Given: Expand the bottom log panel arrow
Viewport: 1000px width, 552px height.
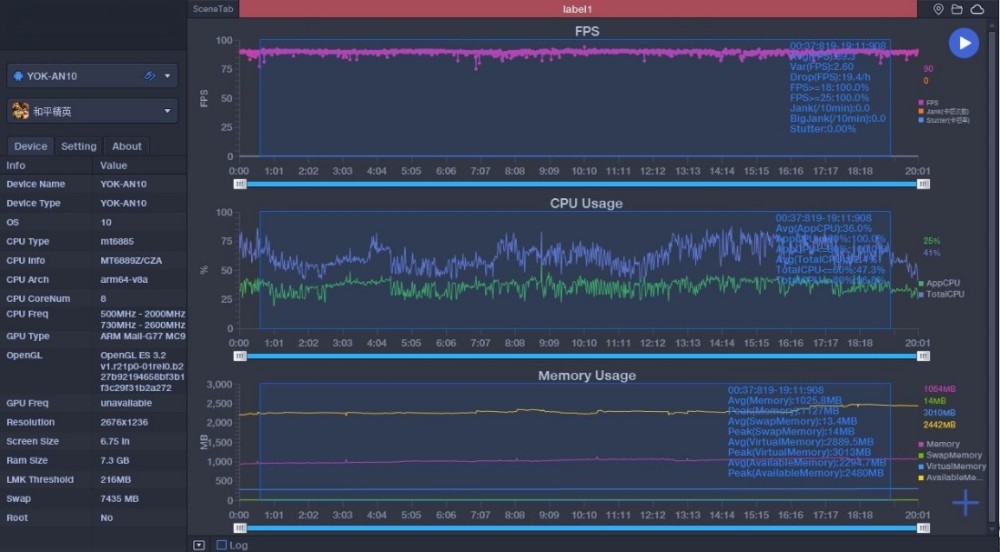Looking at the screenshot, I should [x=199, y=545].
